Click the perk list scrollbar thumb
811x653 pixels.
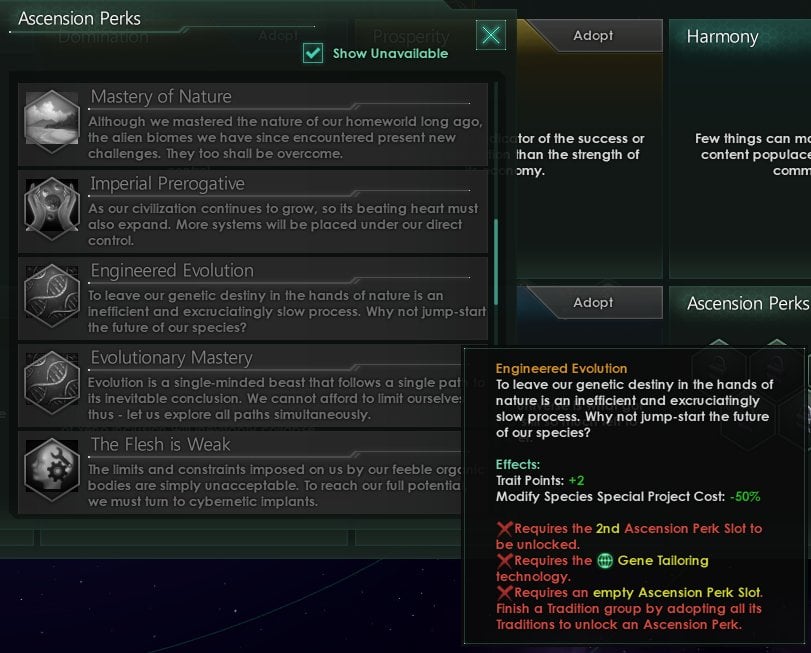pyautogui.click(x=496, y=262)
